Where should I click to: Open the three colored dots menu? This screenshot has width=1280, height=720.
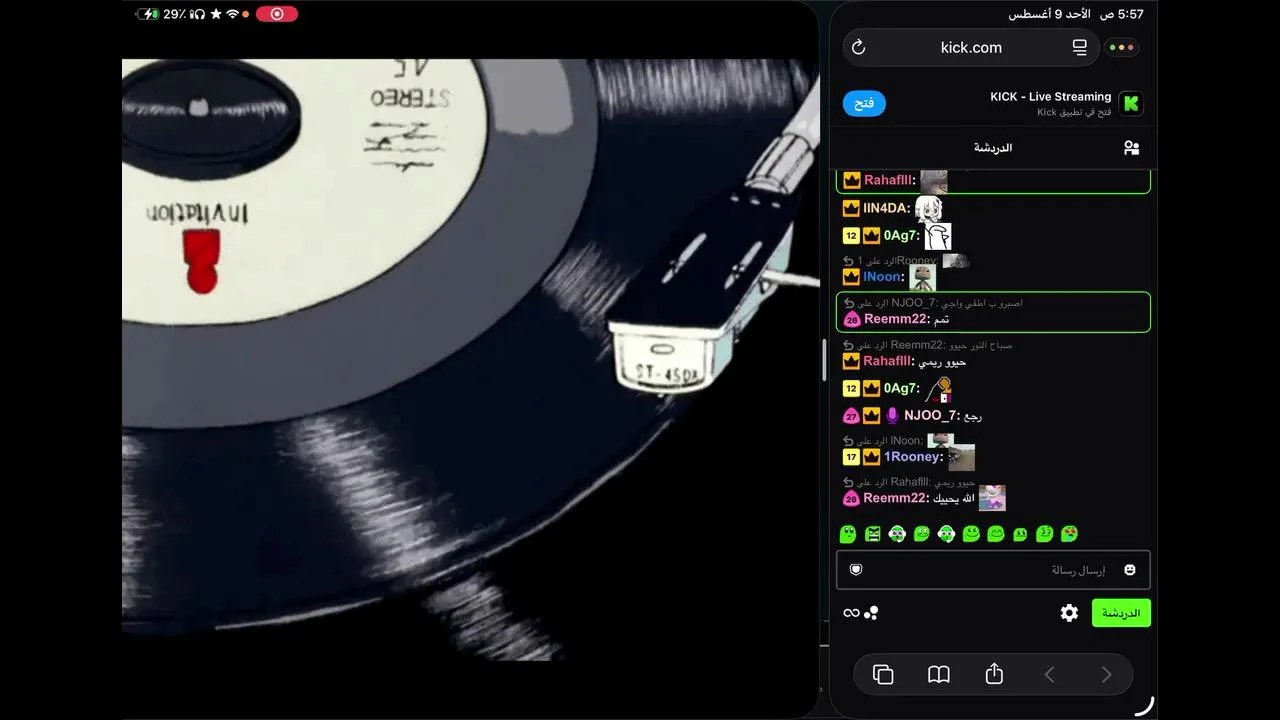[1123, 47]
